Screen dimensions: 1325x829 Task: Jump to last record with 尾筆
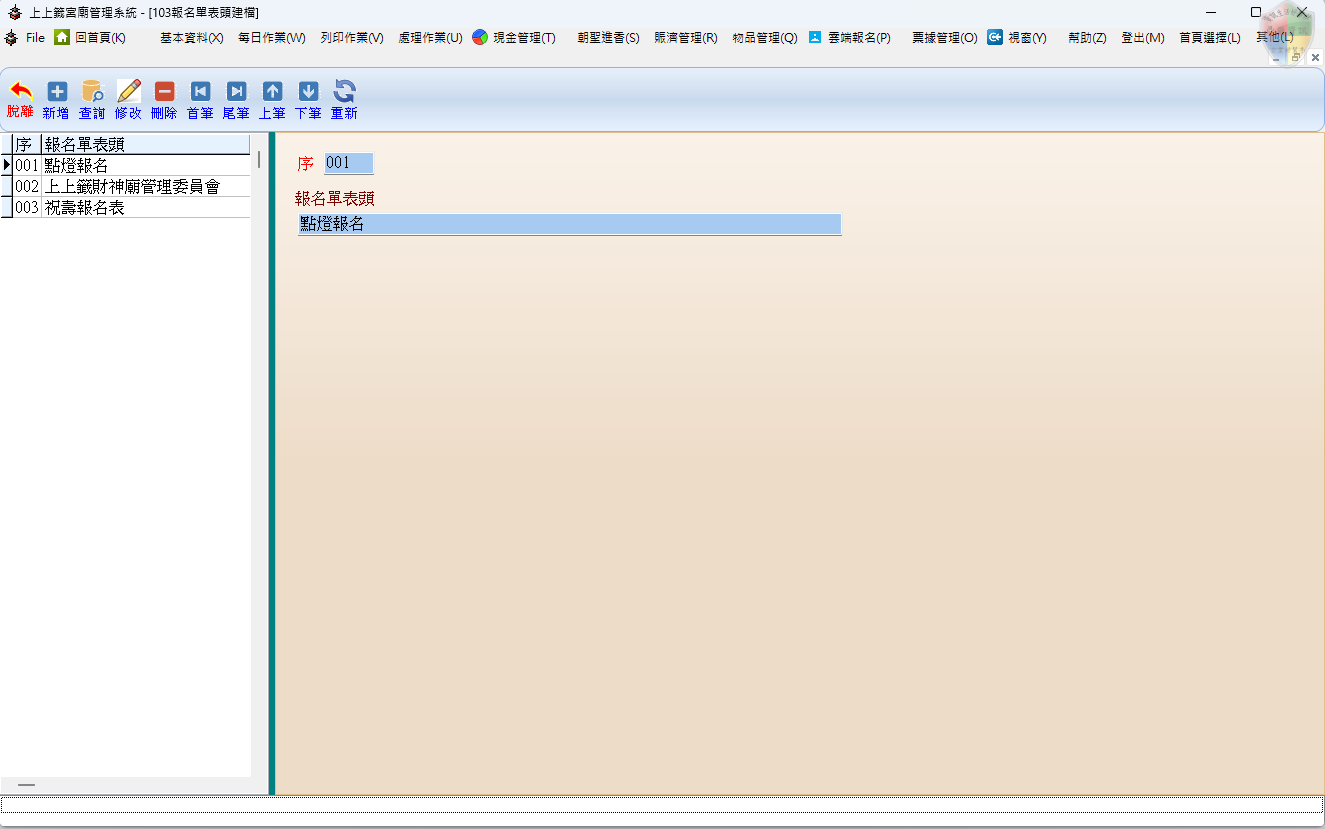[x=236, y=93]
